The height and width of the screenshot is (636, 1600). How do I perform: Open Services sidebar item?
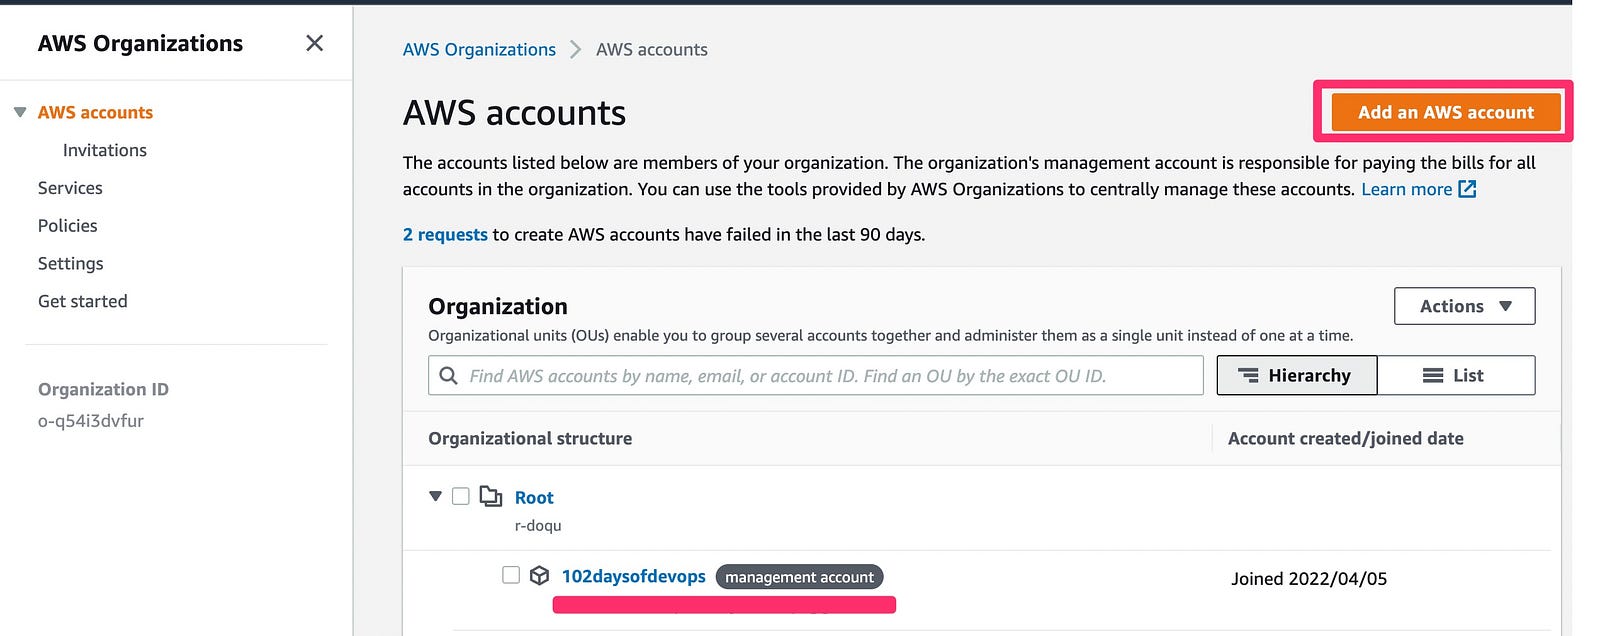(70, 188)
